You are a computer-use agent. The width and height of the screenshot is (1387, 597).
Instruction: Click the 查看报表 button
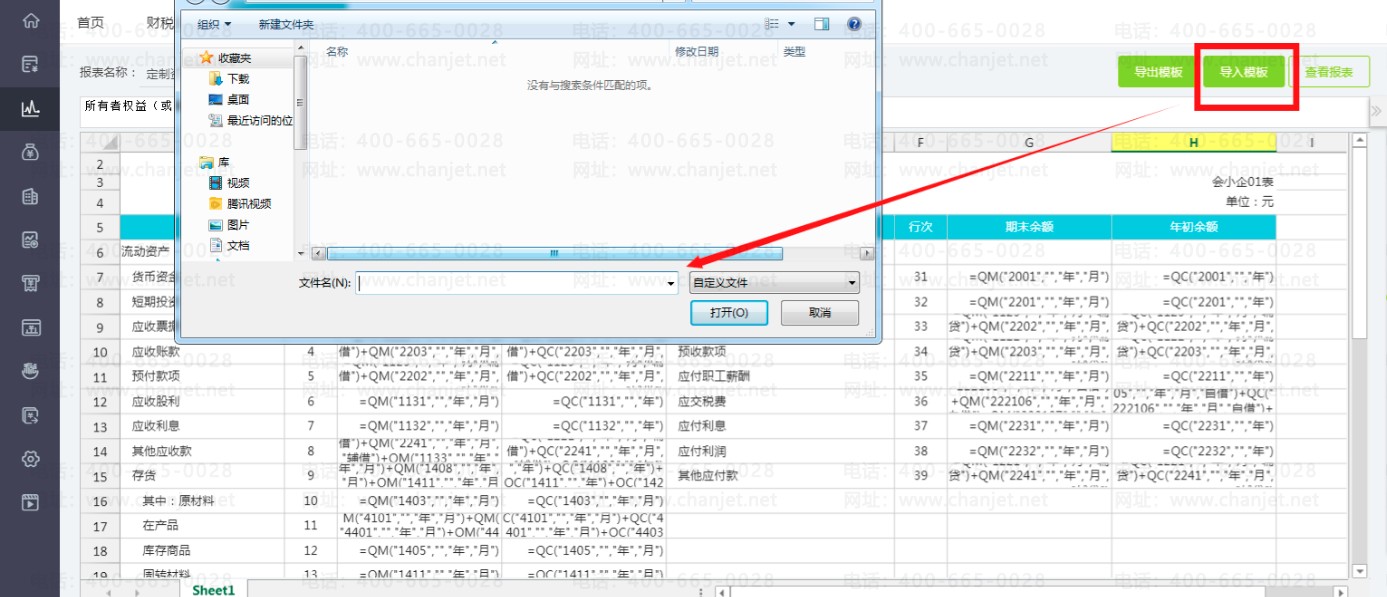(x=1330, y=72)
